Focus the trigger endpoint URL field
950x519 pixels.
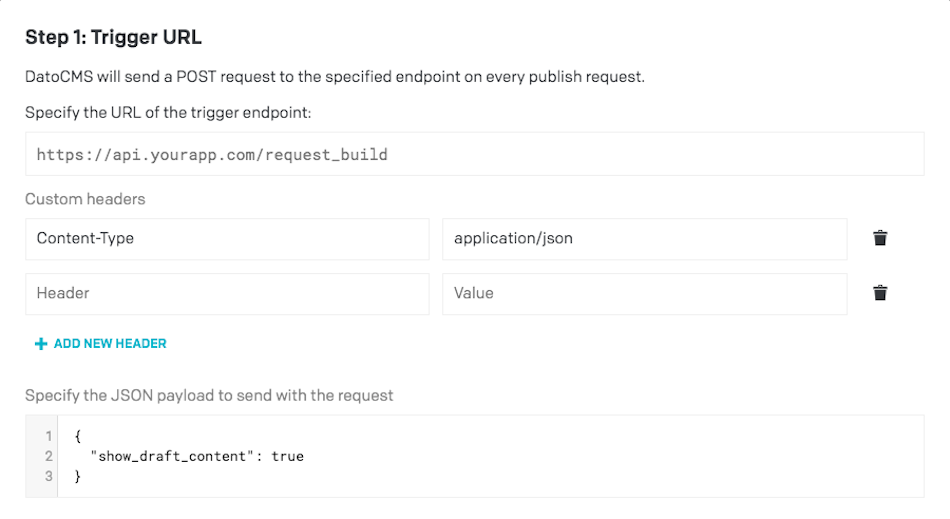coord(474,154)
